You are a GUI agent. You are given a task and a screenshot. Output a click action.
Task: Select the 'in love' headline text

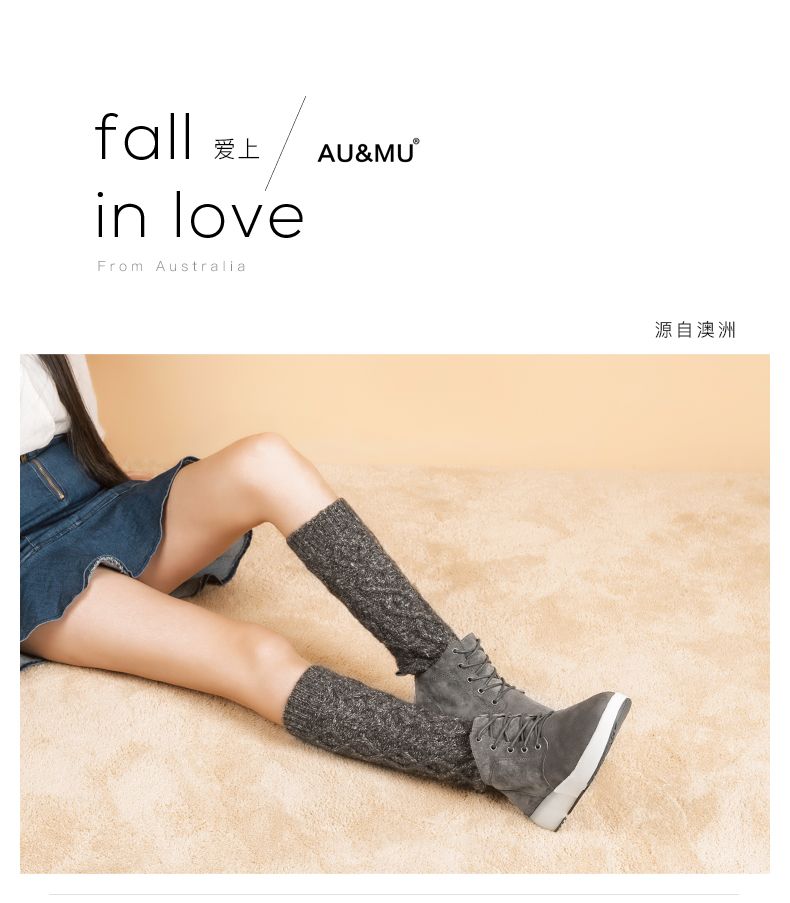tap(199, 215)
